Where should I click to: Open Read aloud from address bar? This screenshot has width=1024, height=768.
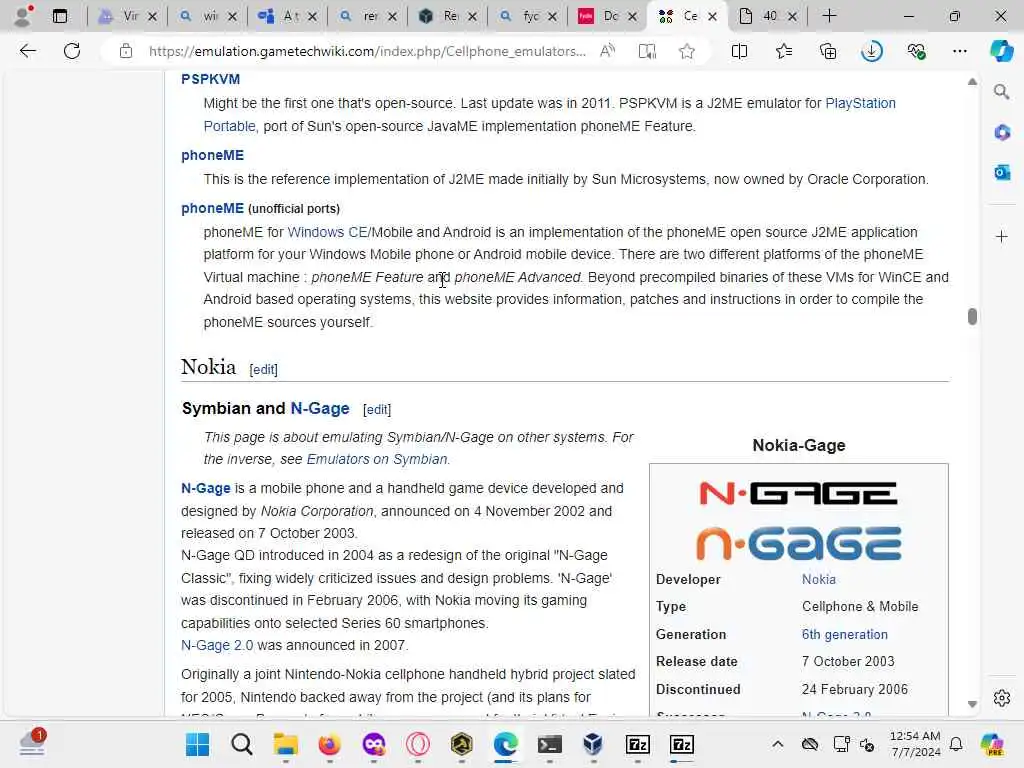(607, 51)
